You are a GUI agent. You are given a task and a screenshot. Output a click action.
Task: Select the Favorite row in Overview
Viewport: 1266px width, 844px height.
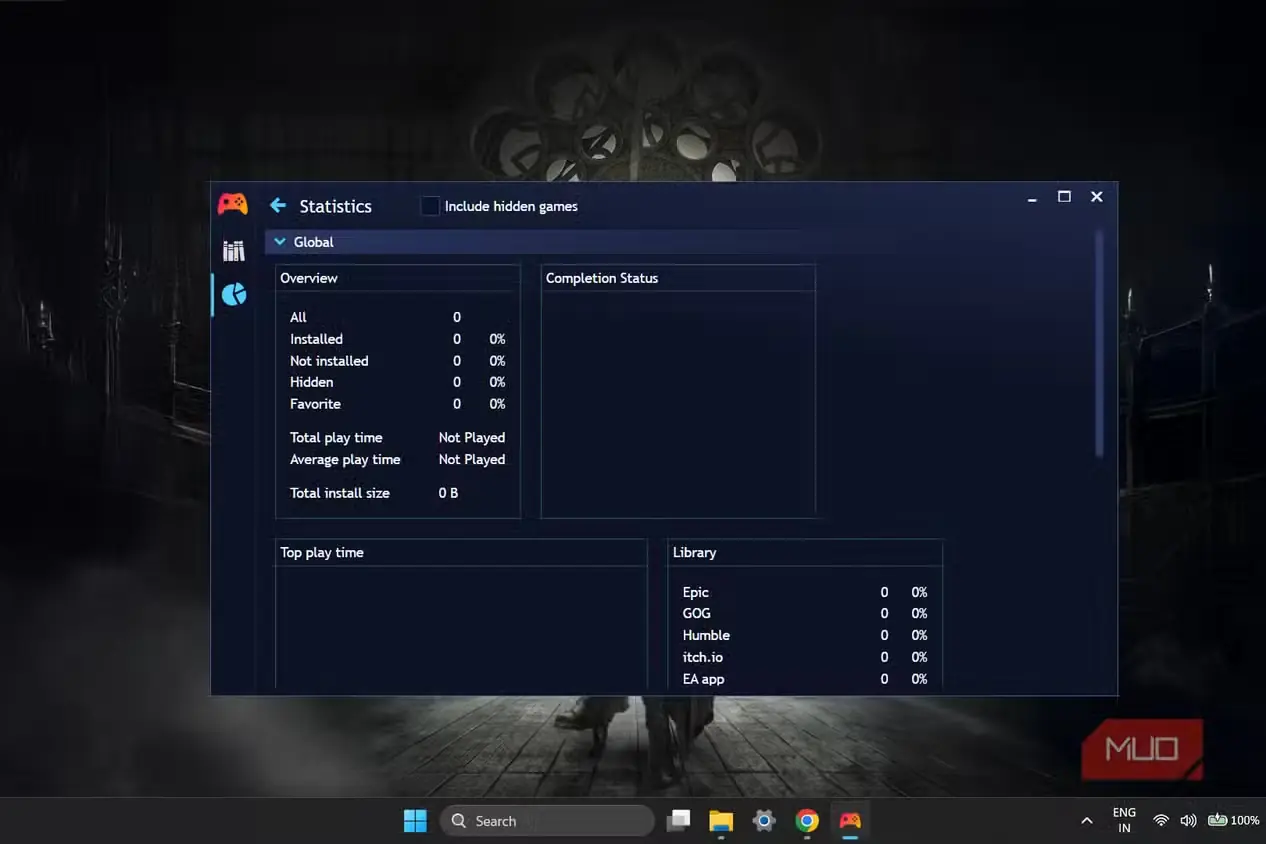tap(398, 404)
